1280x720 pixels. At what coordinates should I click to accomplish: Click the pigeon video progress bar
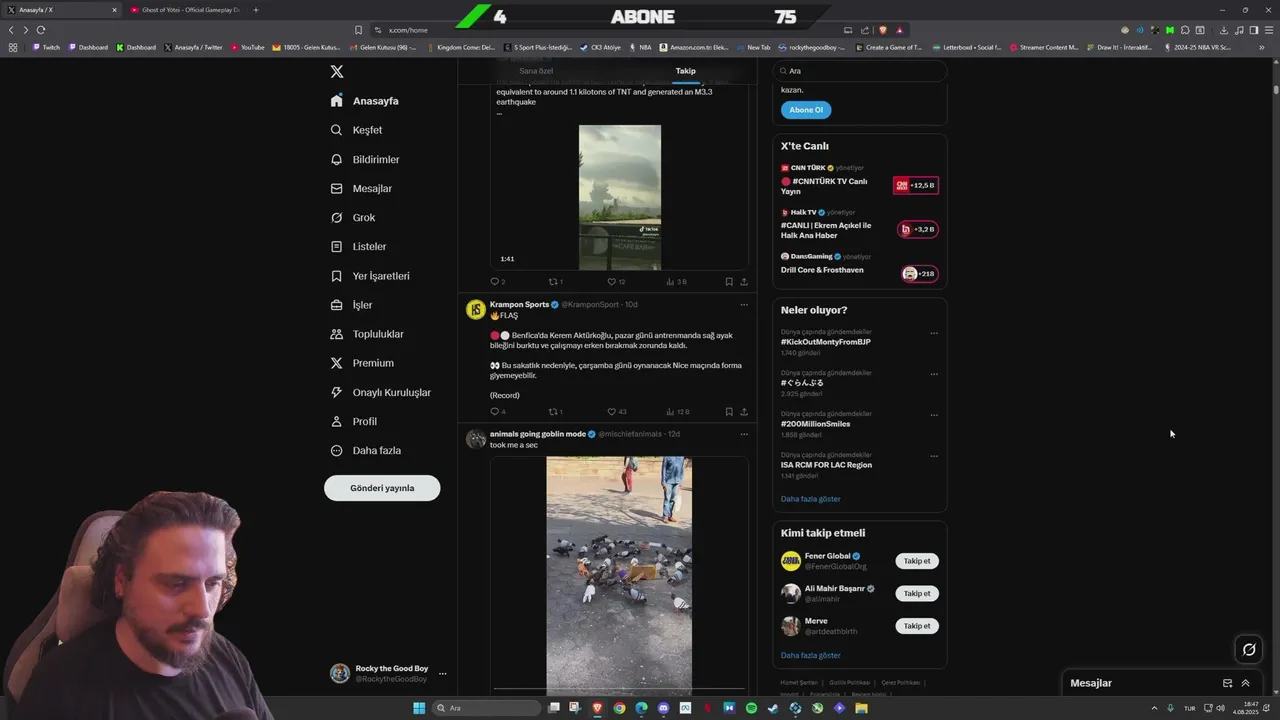pyautogui.click(x=619, y=689)
